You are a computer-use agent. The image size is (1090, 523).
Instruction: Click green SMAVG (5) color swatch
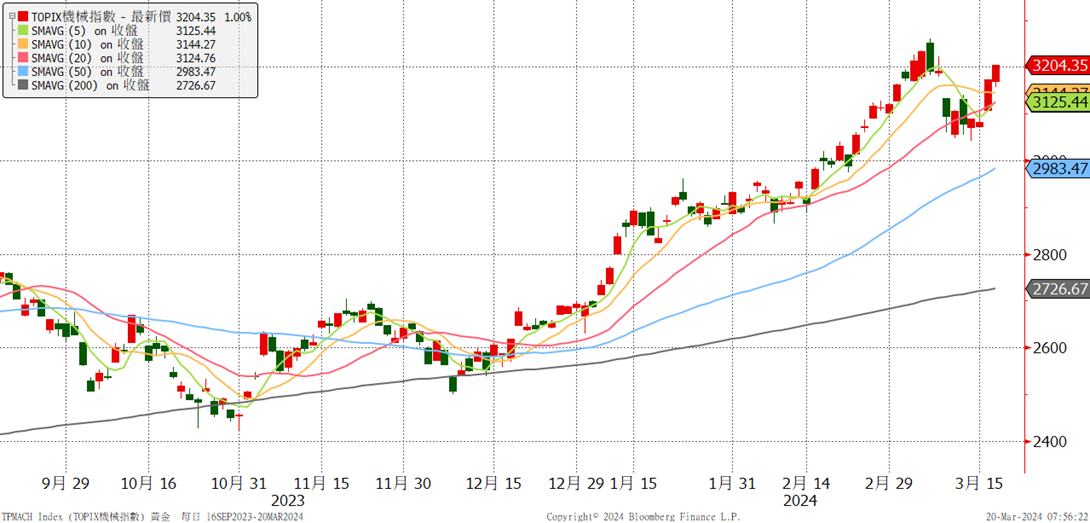click(x=22, y=30)
